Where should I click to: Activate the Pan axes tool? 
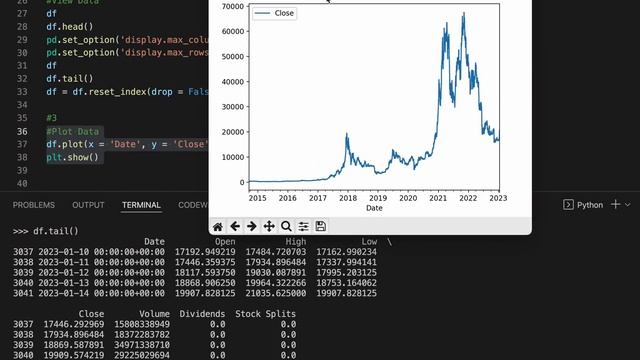[x=269, y=226]
